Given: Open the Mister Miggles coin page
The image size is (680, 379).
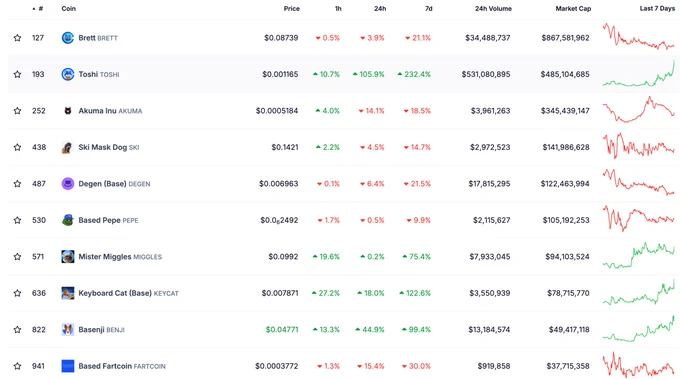Looking at the screenshot, I should tap(120, 256).
